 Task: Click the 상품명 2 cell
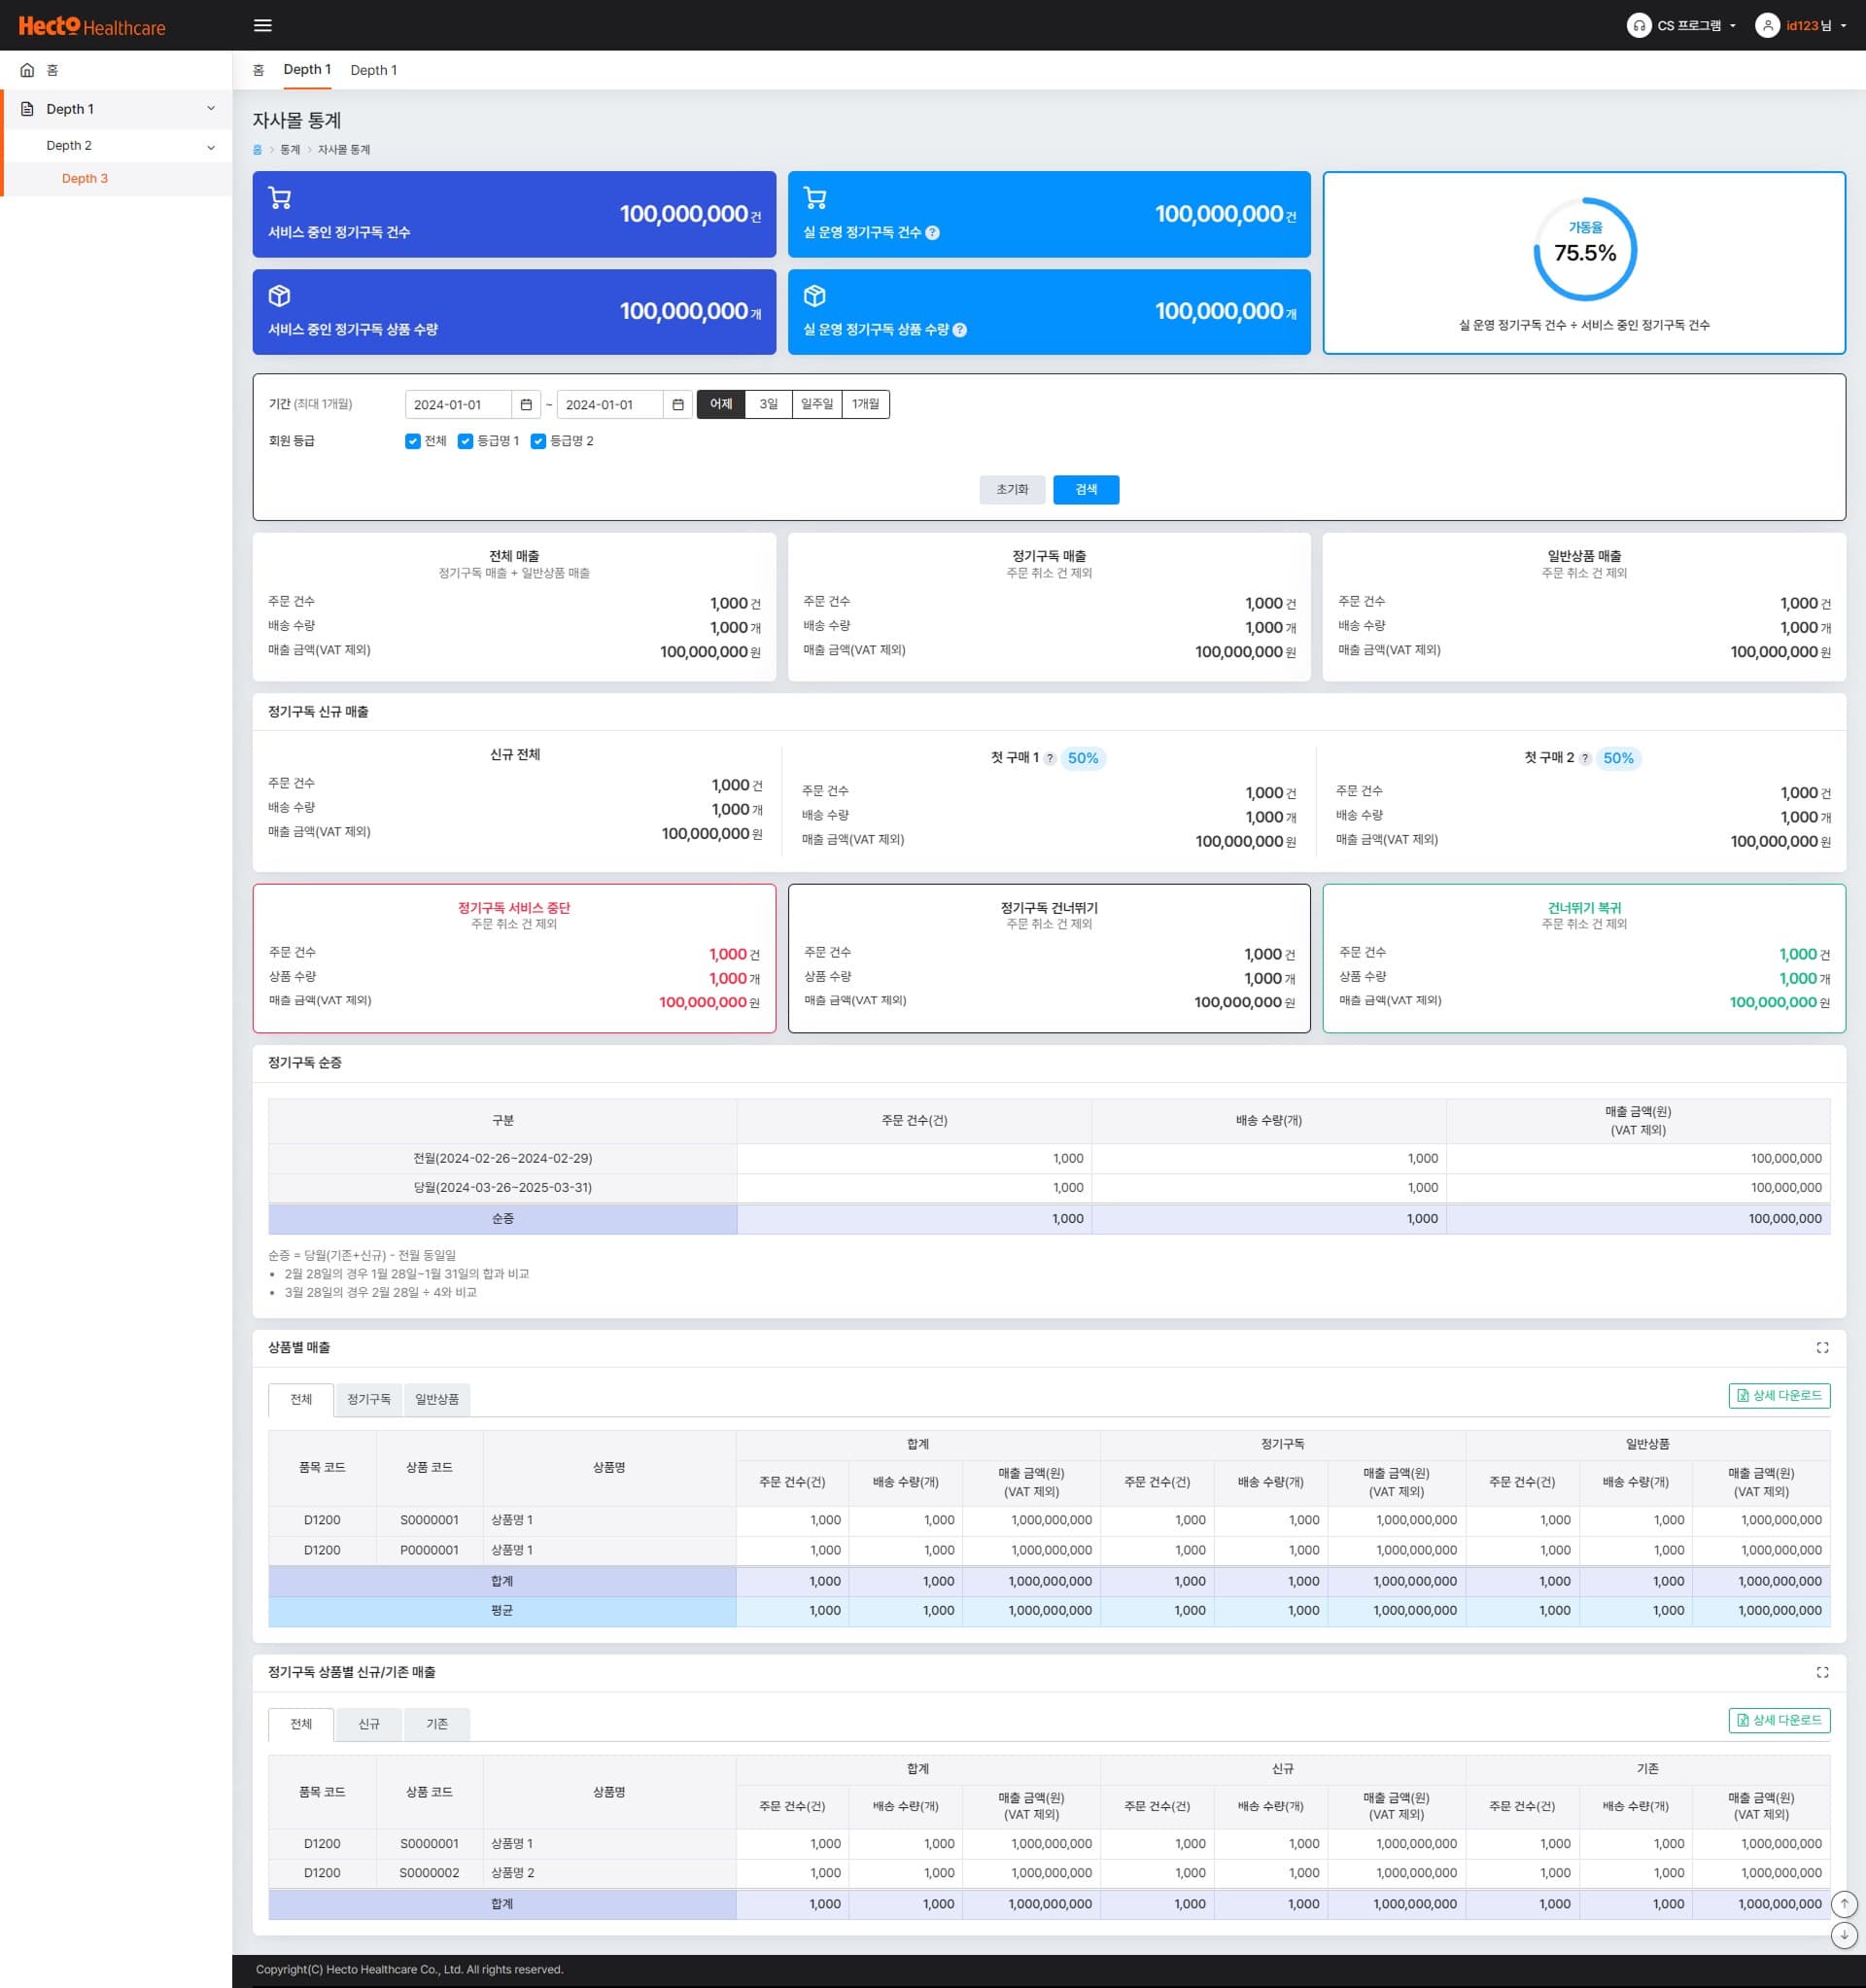[x=609, y=1873]
